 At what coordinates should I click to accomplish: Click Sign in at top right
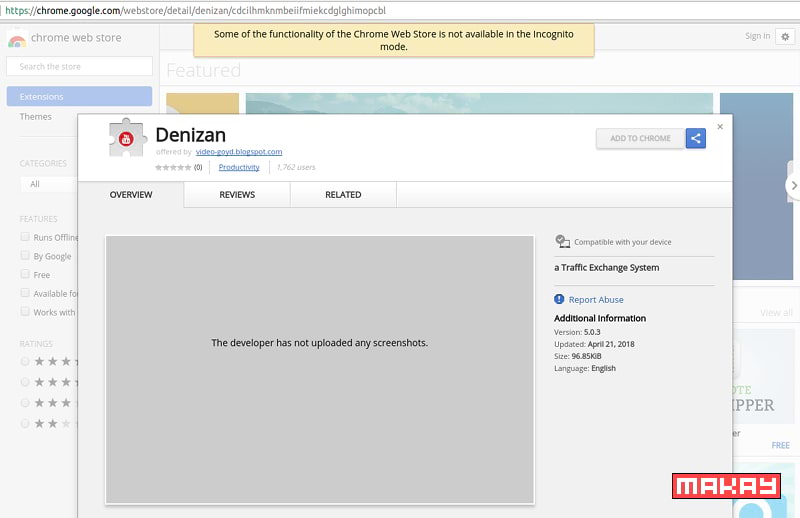click(x=757, y=36)
